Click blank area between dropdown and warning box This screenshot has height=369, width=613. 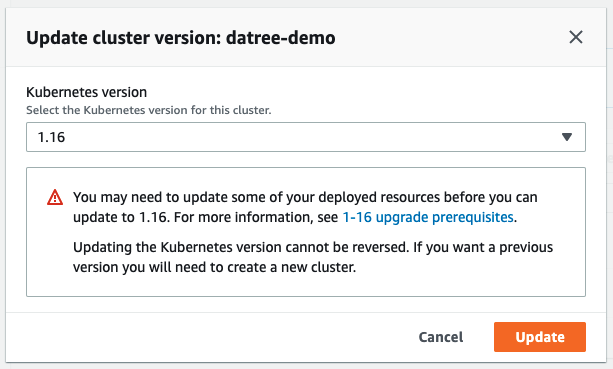pos(306,159)
